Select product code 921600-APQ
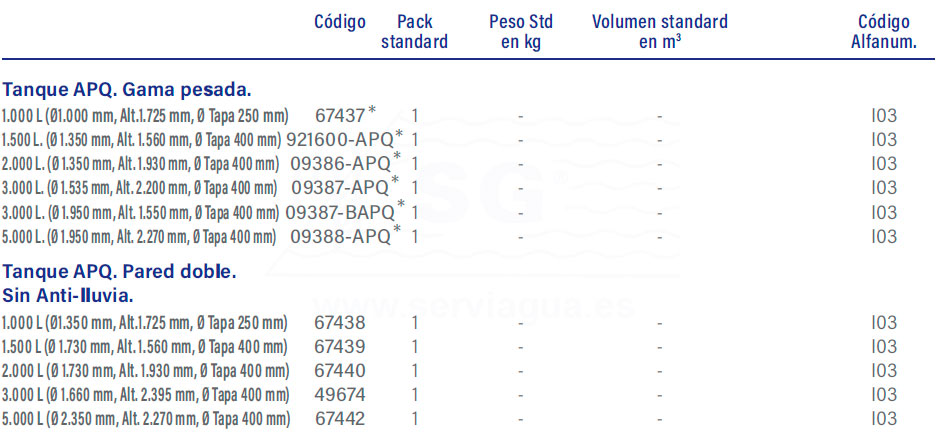The image size is (948, 435). (x=340, y=139)
